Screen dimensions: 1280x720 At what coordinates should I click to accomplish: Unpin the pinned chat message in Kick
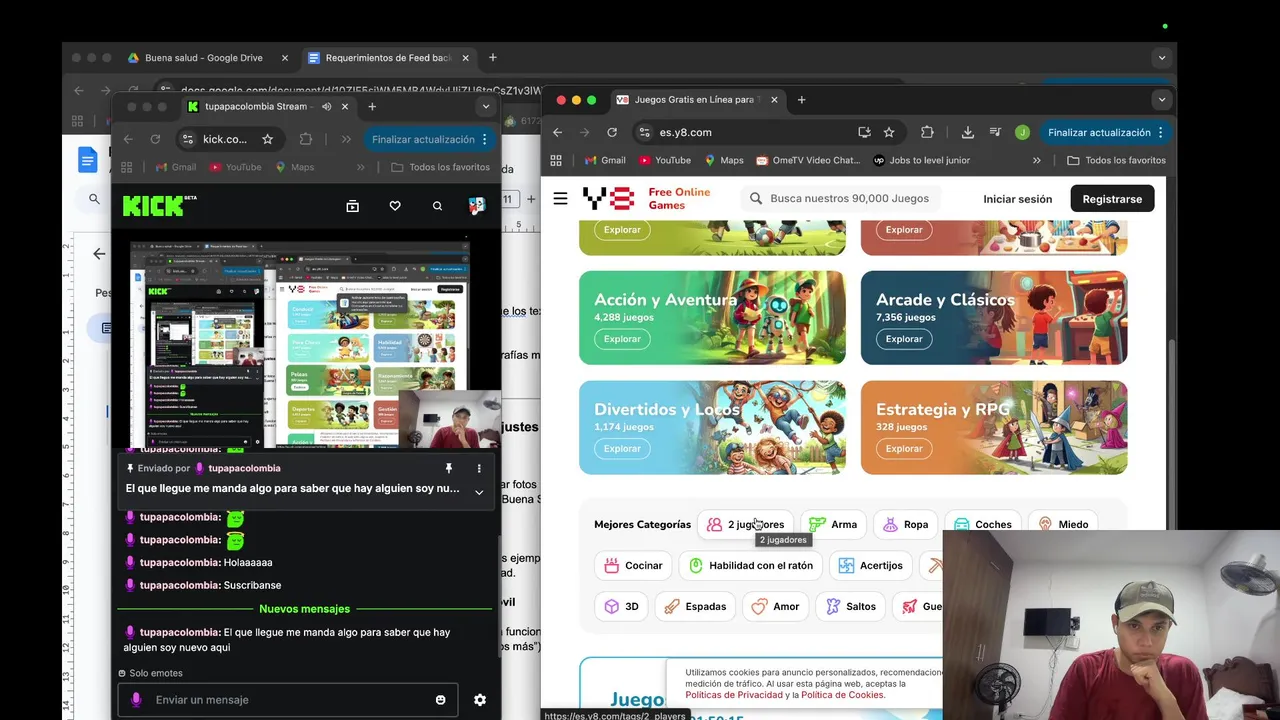449,468
